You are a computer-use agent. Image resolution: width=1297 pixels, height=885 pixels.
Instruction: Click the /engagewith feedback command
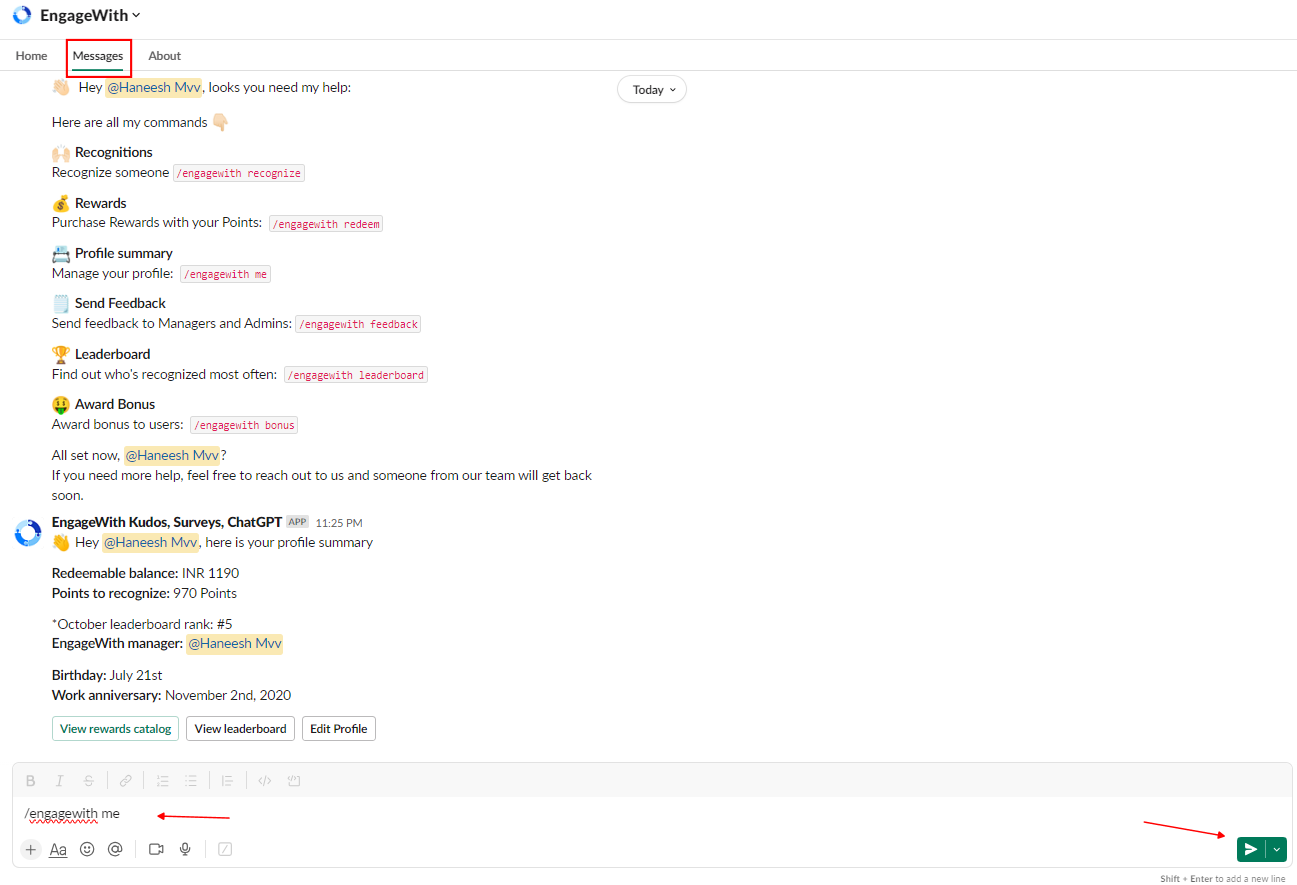pyautogui.click(x=358, y=324)
